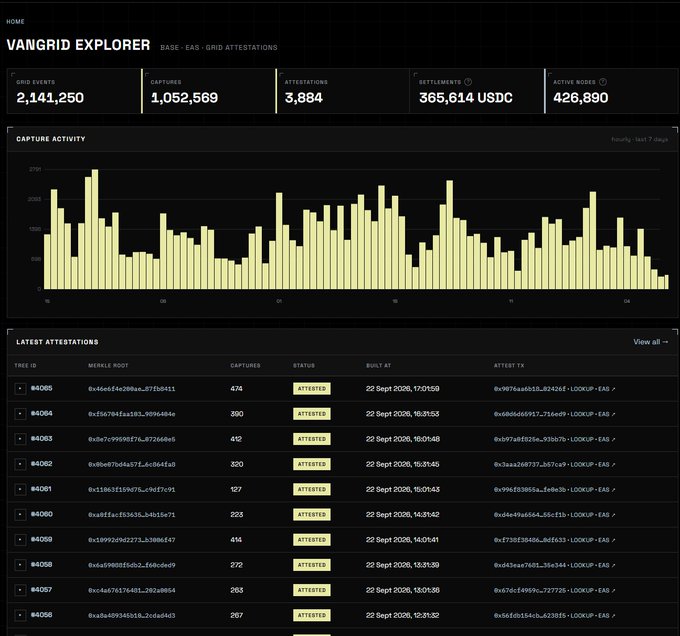Click the TREE ID column header
This screenshot has width=680, height=636.
26,365
